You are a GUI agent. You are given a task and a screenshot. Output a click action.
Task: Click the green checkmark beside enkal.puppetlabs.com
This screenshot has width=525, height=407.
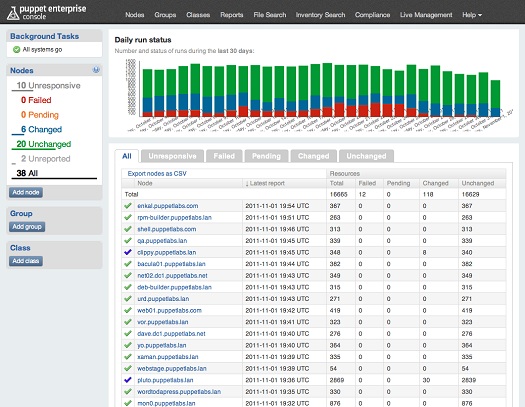point(128,206)
